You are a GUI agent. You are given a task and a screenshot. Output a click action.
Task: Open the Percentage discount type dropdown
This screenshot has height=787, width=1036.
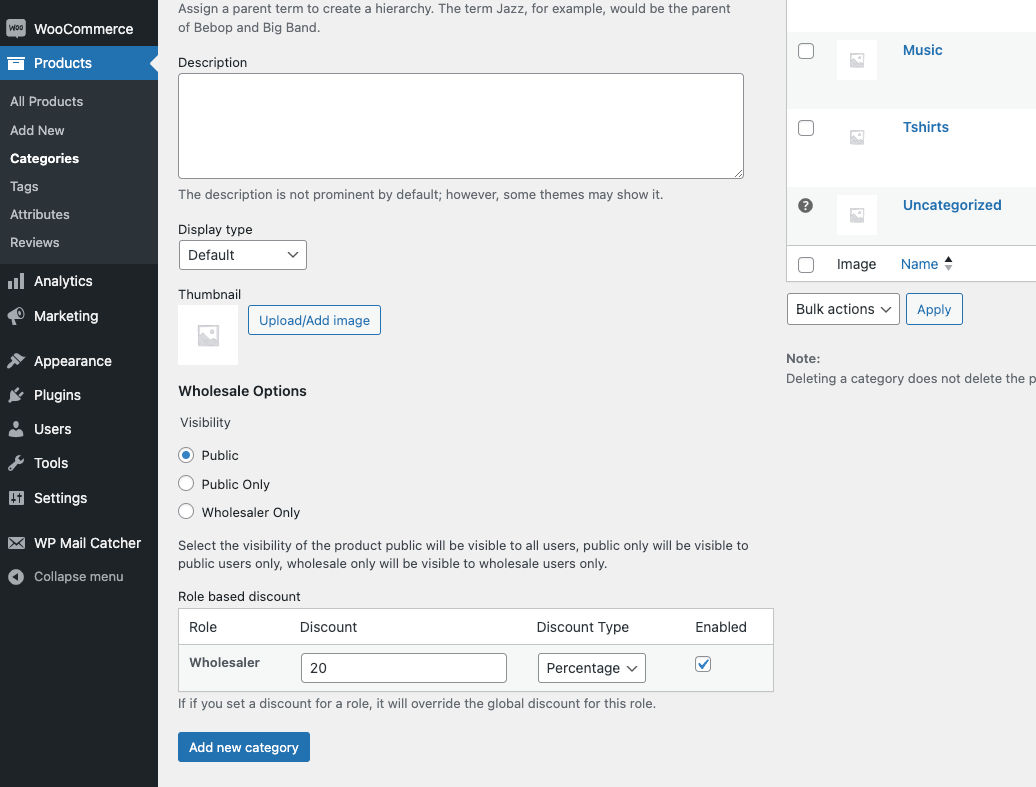pos(591,668)
